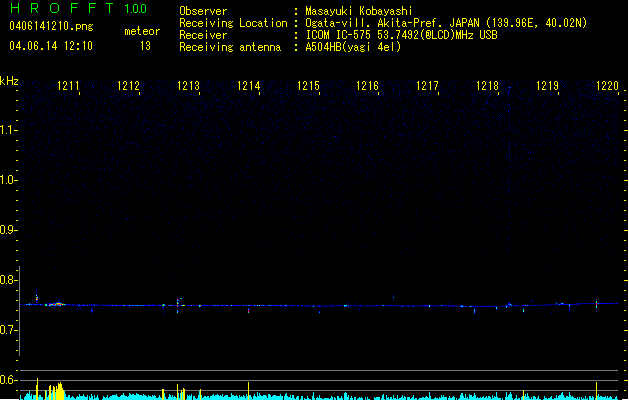This screenshot has width=629, height=400.
Task: Click the bright echo cluster before 1211
Action: click(55, 304)
